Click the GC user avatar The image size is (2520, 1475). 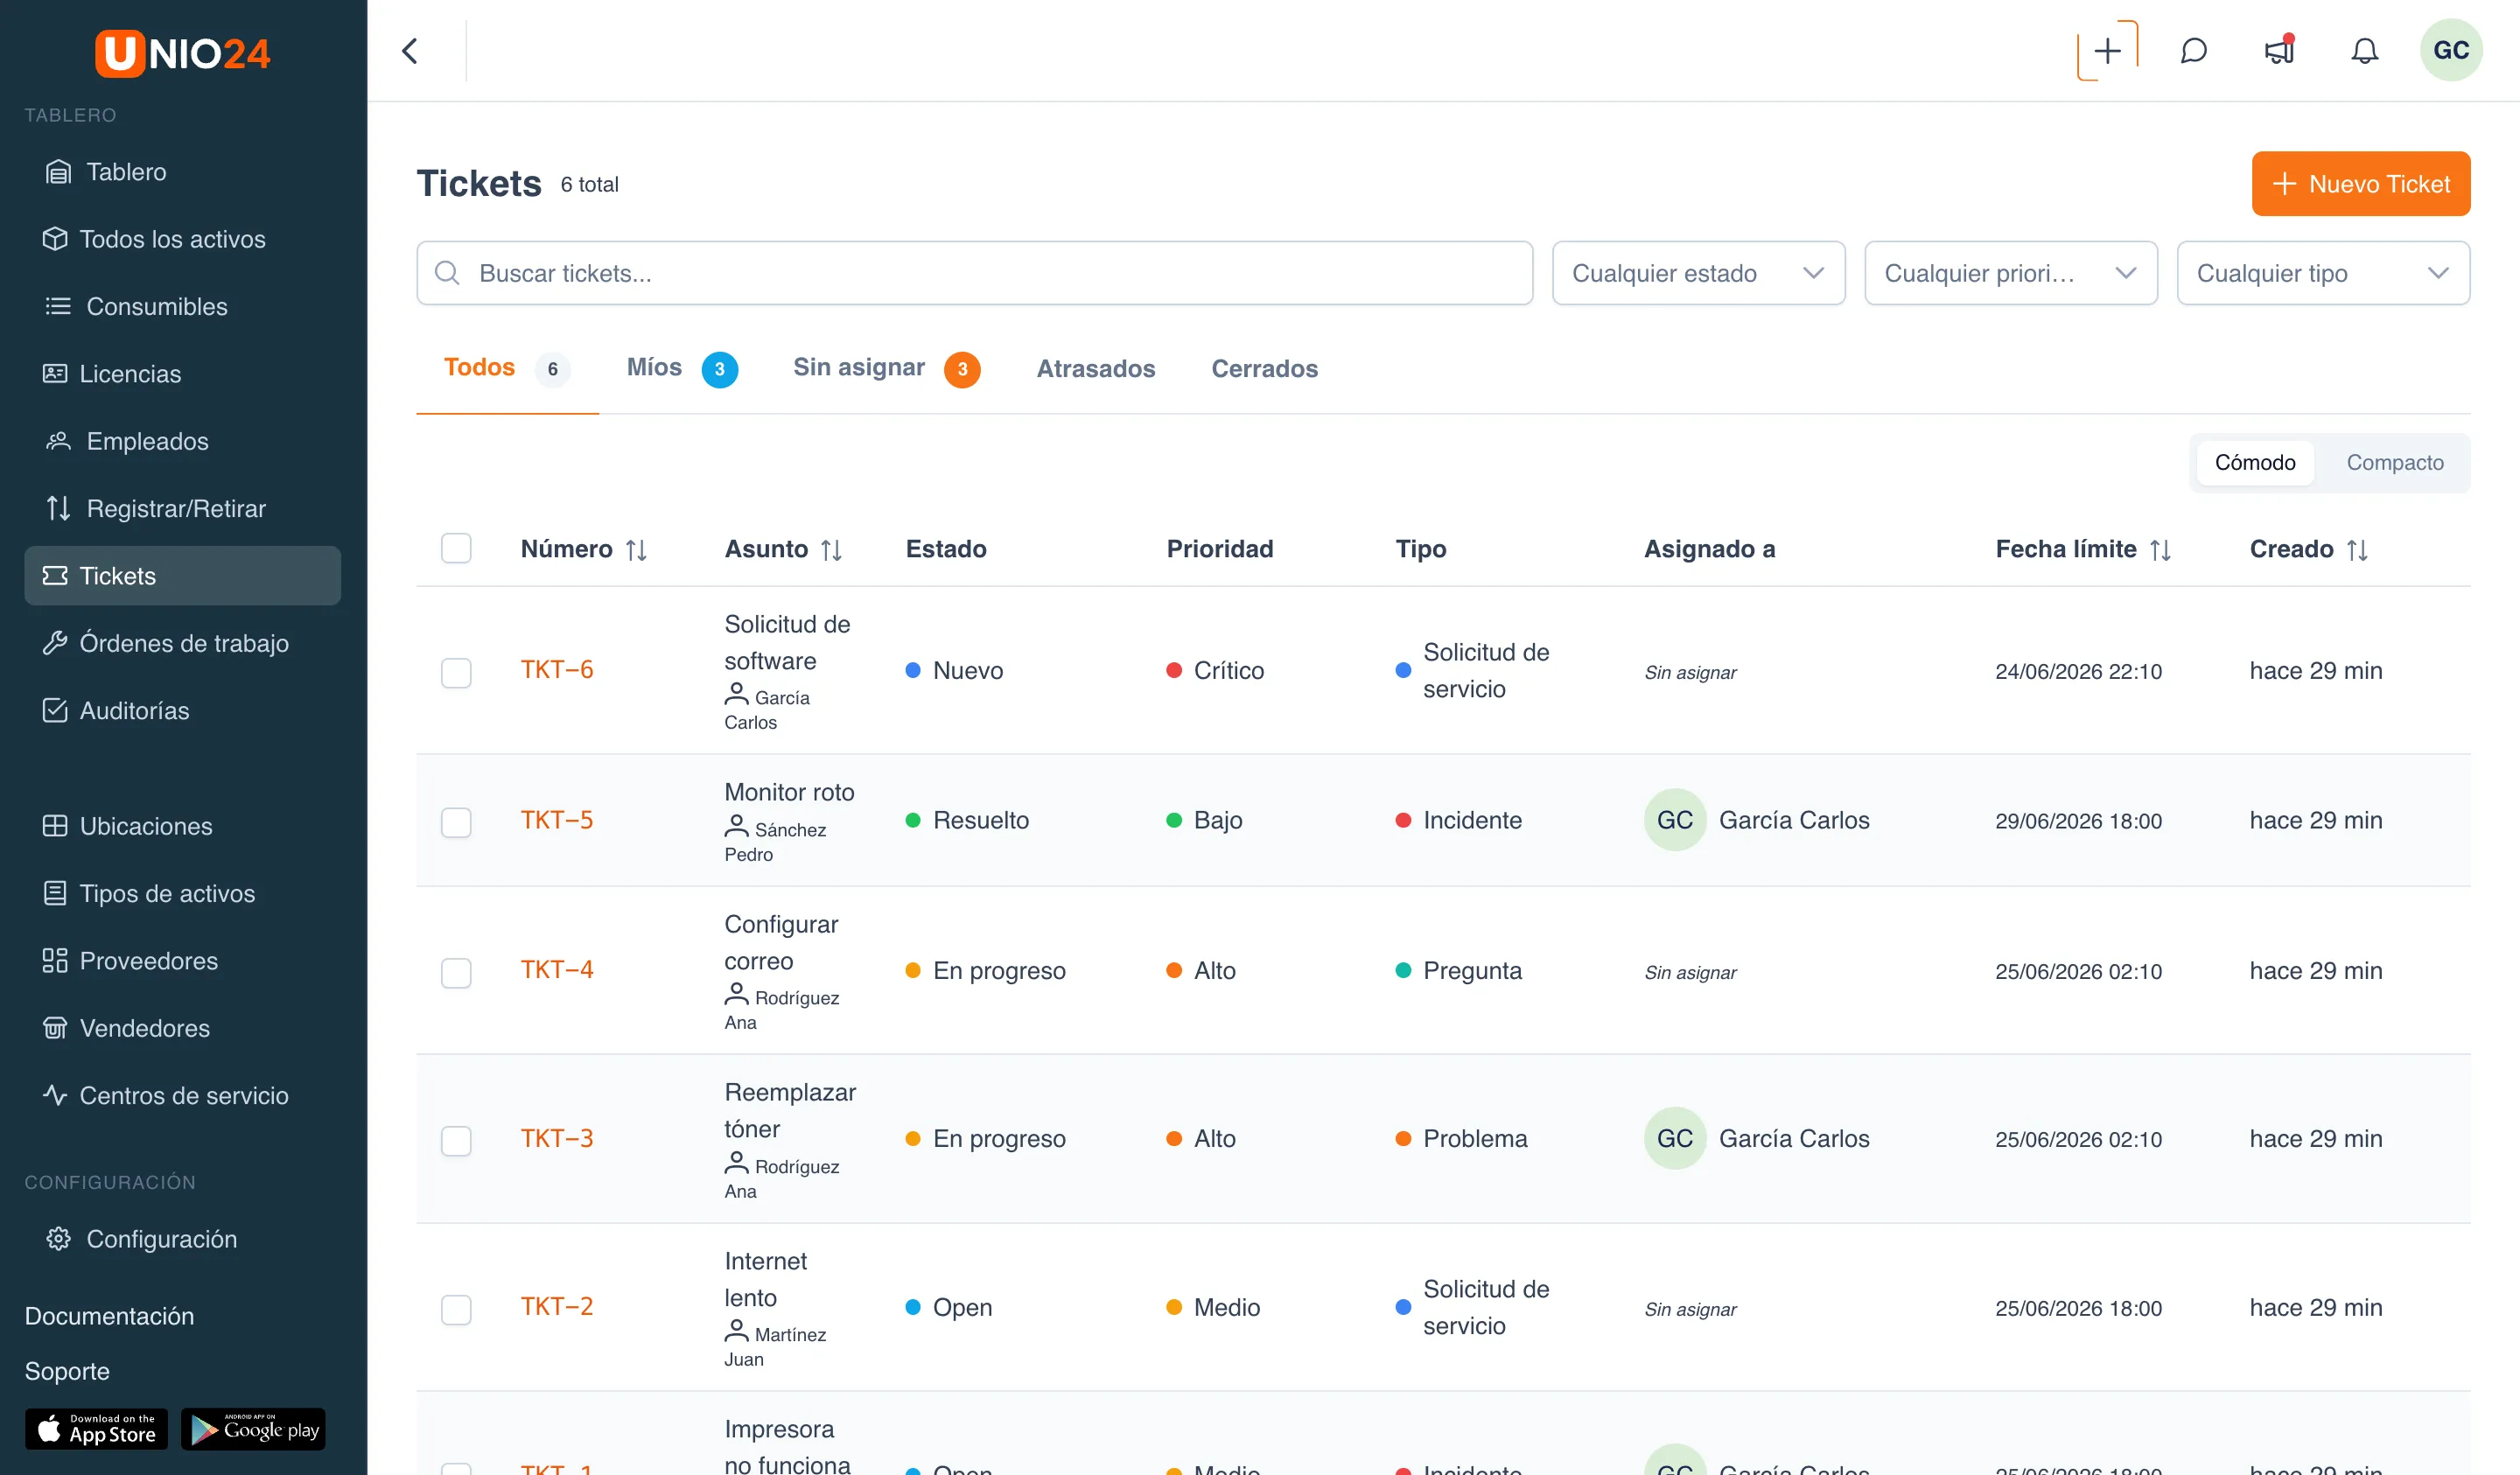[x=2450, y=51]
